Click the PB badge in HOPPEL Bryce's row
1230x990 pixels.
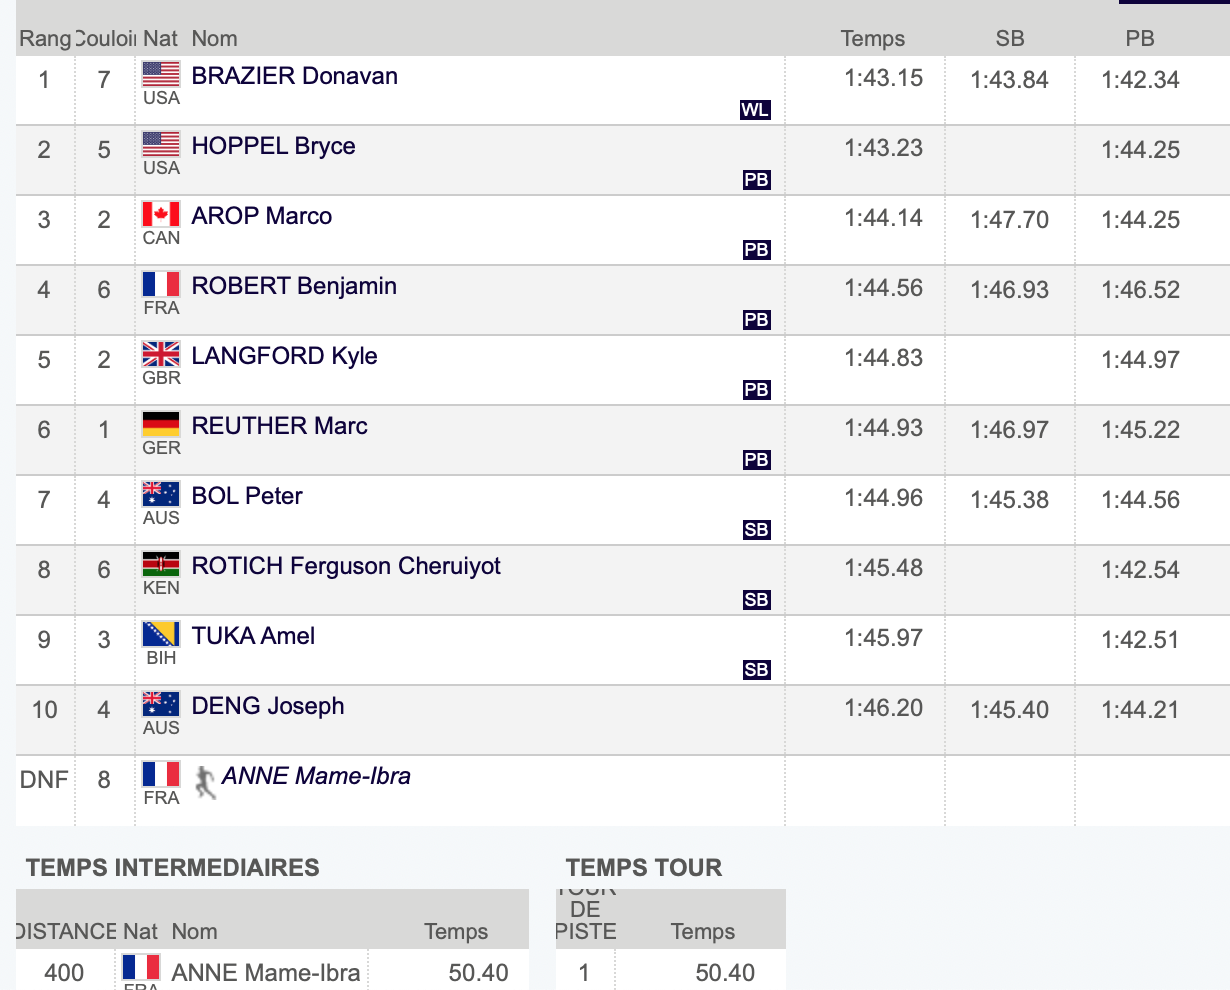[757, 180]
